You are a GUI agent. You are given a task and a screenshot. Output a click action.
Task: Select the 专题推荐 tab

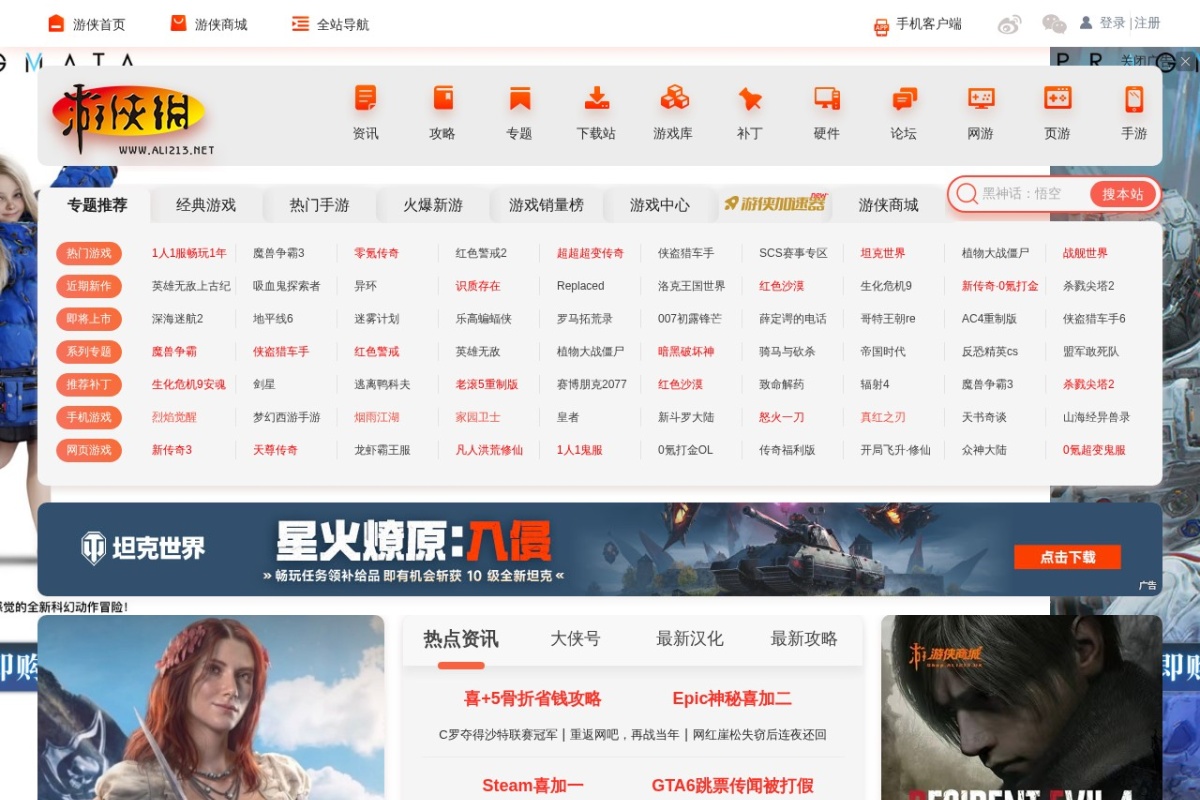[97, 205]
